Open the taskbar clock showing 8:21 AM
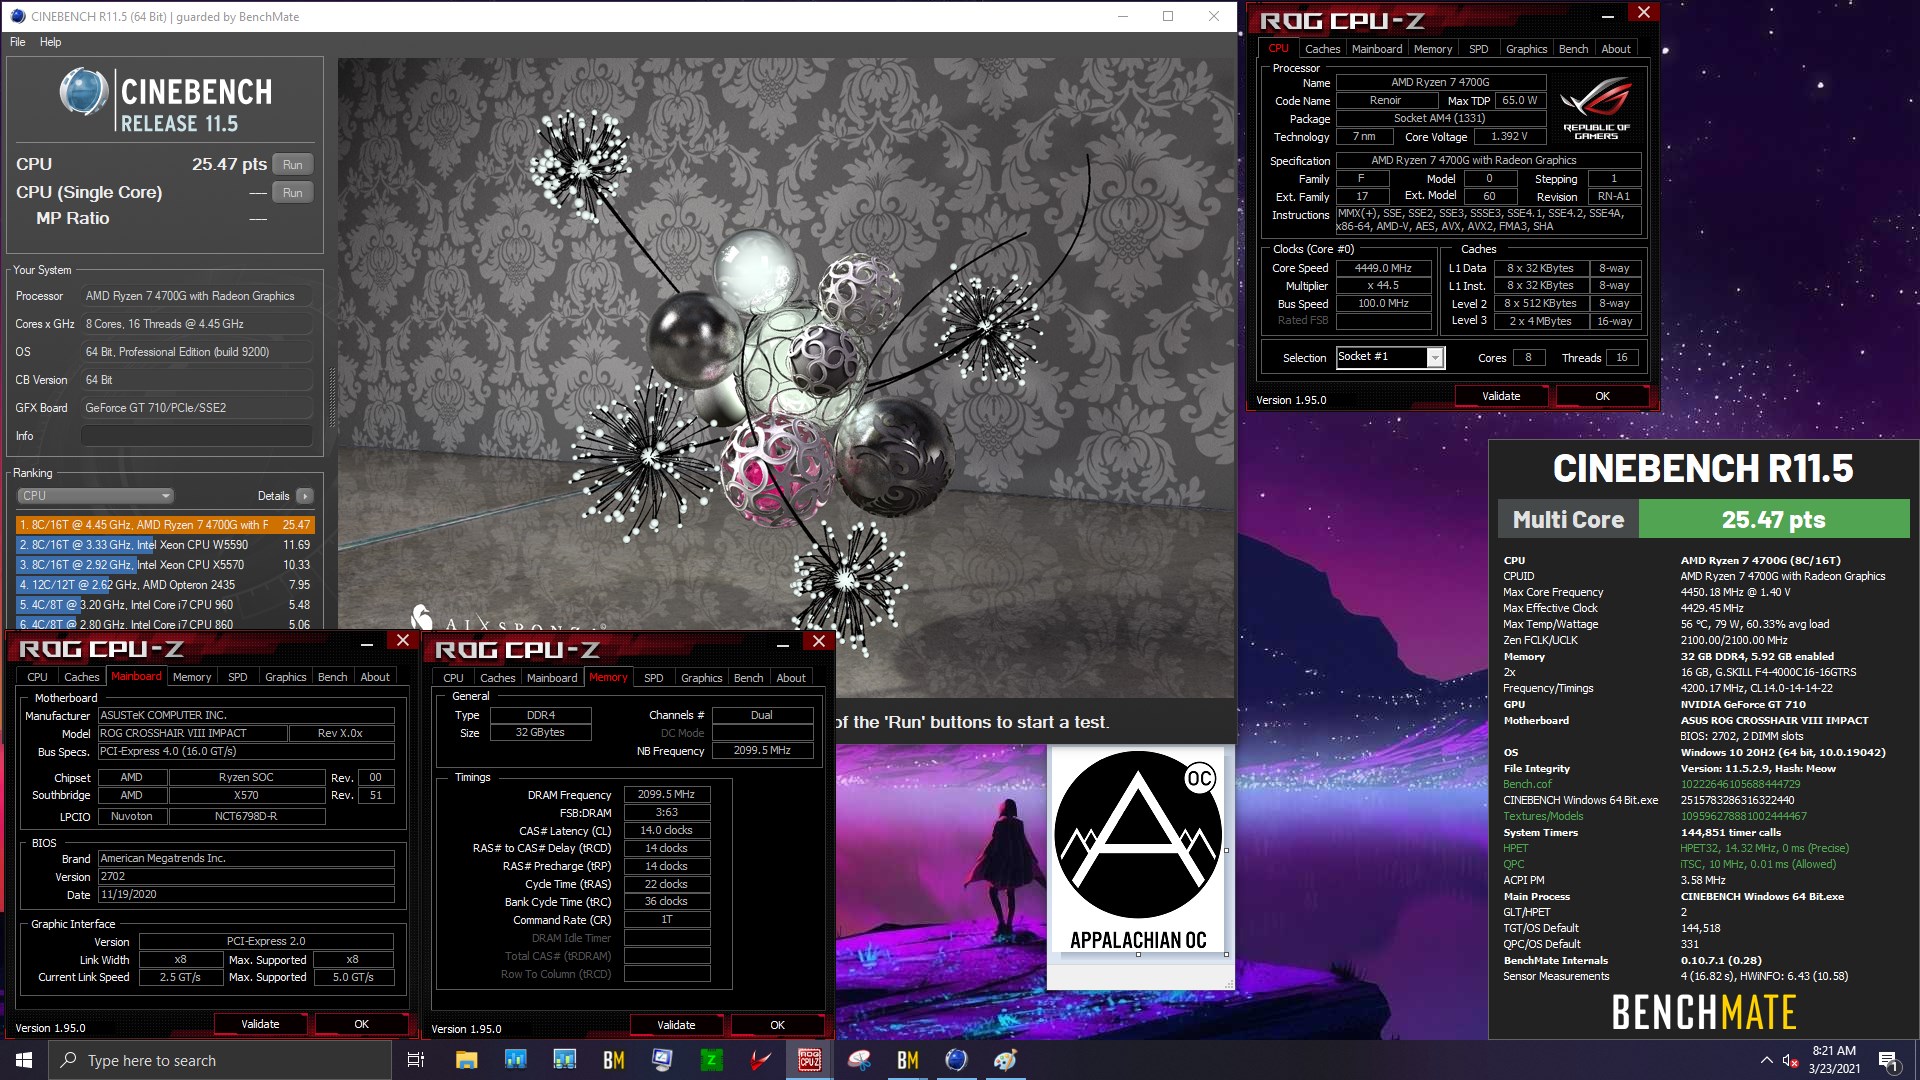This screenshot has height=1080, width=1920. click(1834, 1060)
